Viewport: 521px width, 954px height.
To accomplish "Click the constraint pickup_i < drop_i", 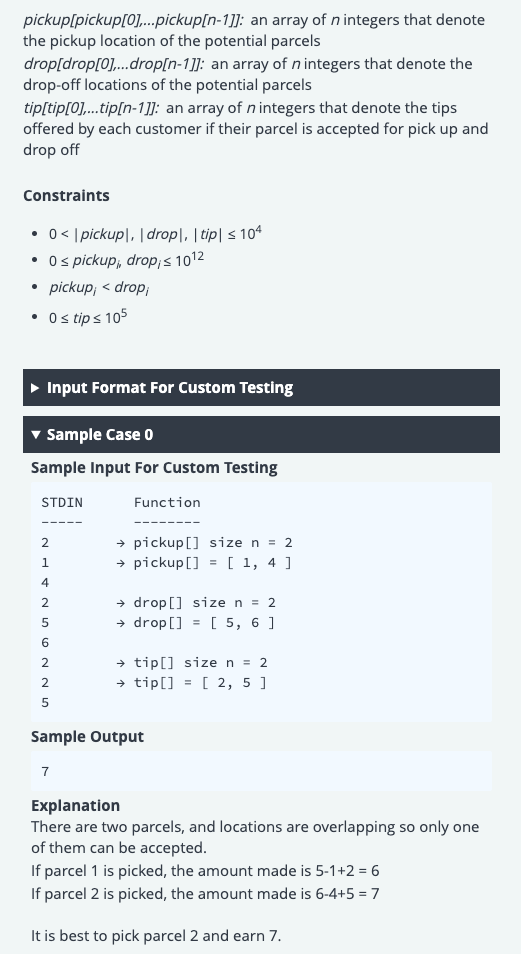I will coord(99,287).
